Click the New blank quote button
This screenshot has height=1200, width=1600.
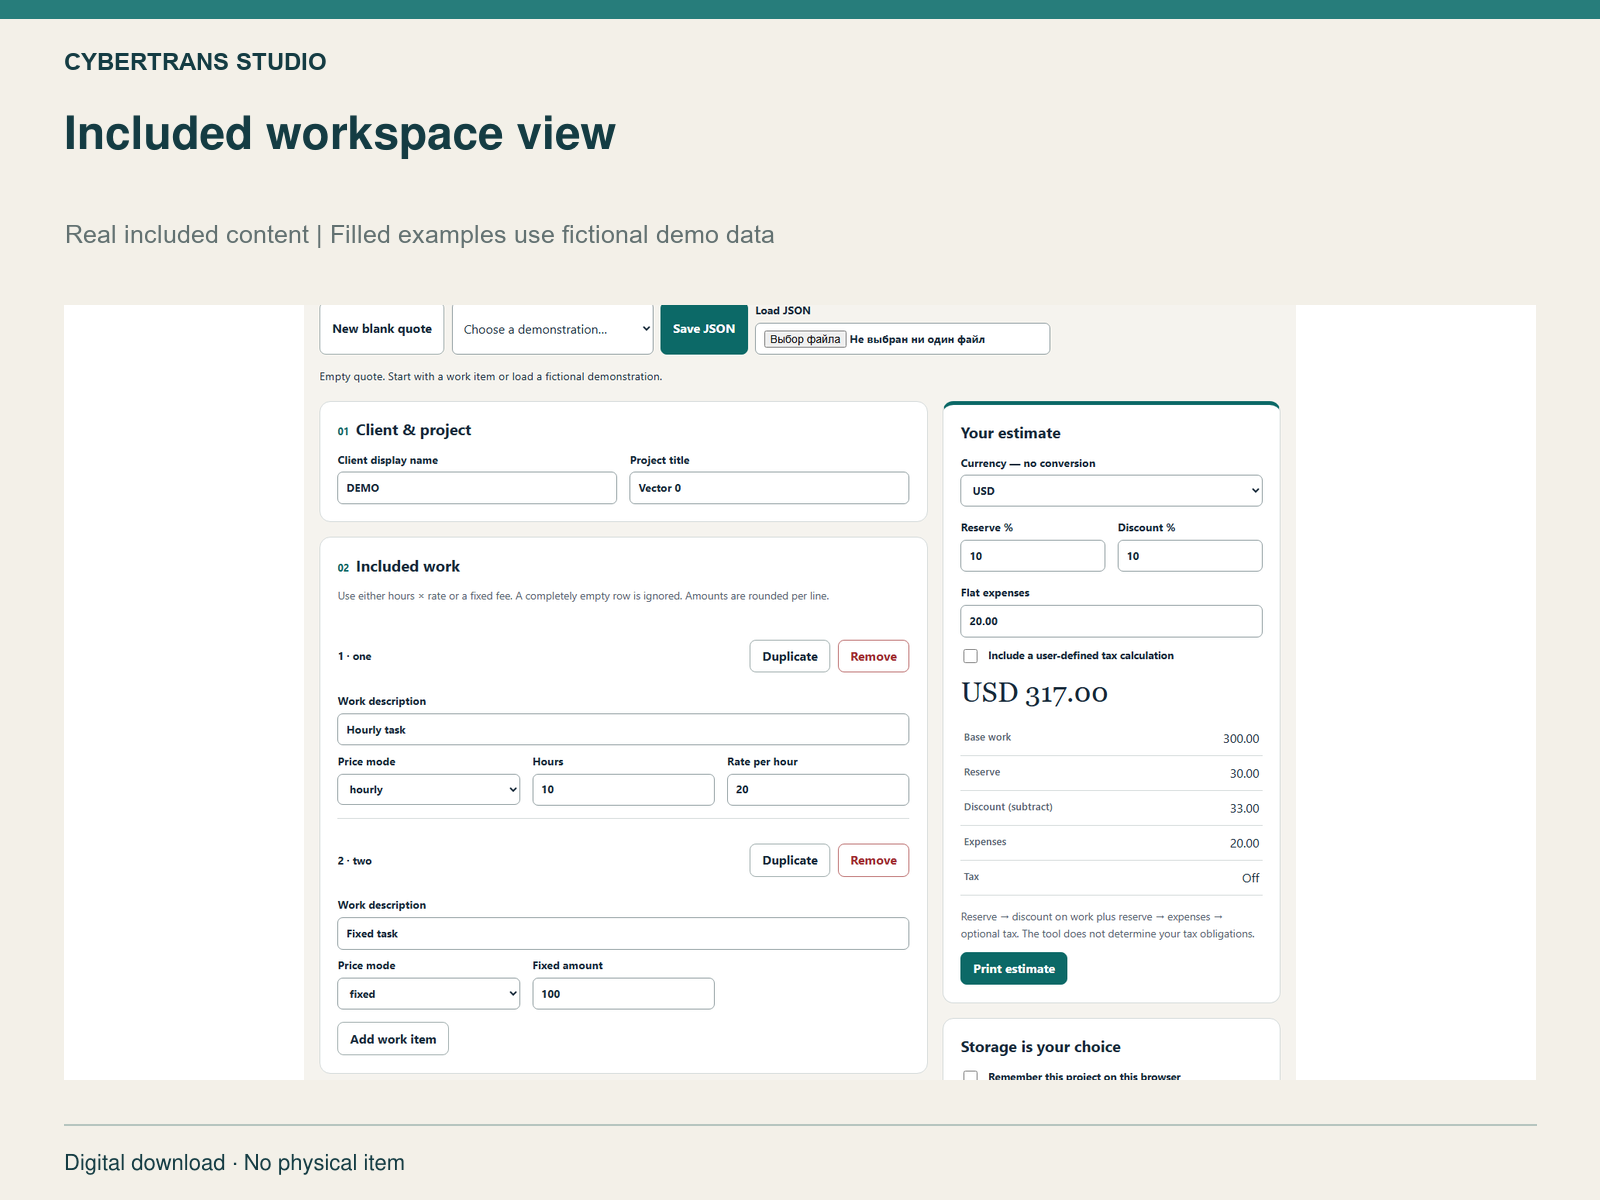coord(382,329)
